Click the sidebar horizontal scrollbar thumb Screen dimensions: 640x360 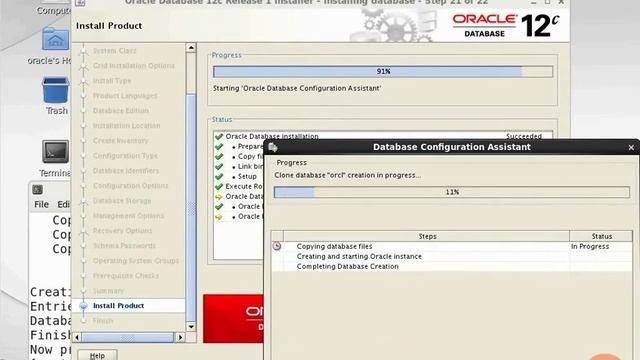[127, 337]
